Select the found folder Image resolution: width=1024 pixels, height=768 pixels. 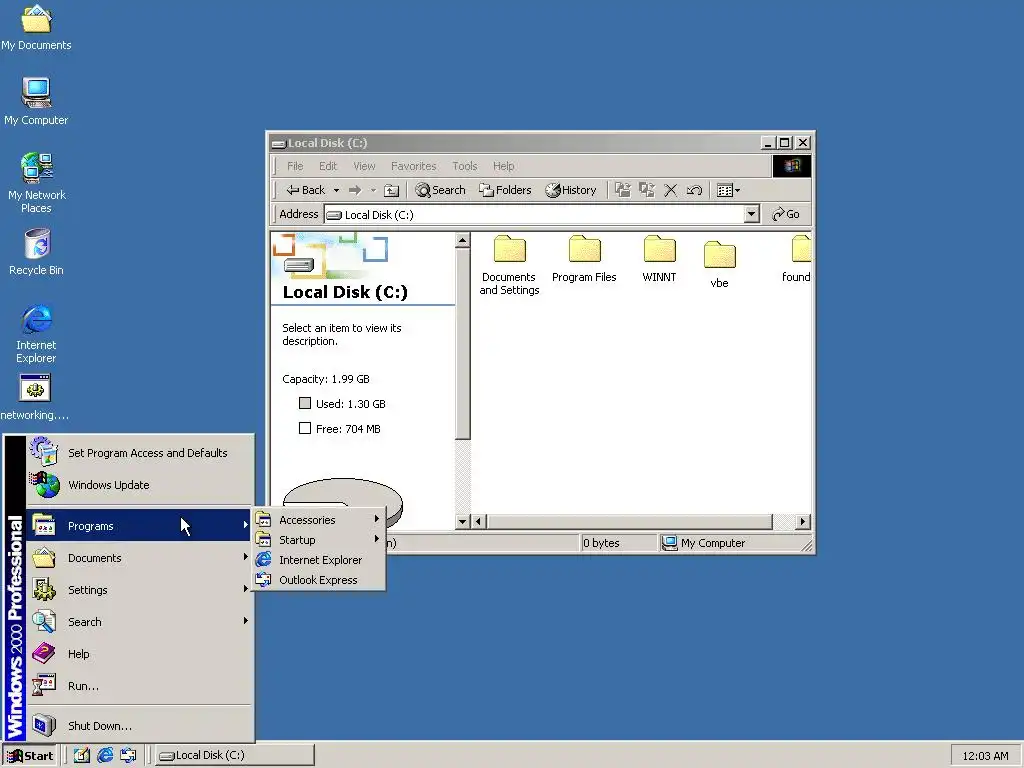pos(797,259)
